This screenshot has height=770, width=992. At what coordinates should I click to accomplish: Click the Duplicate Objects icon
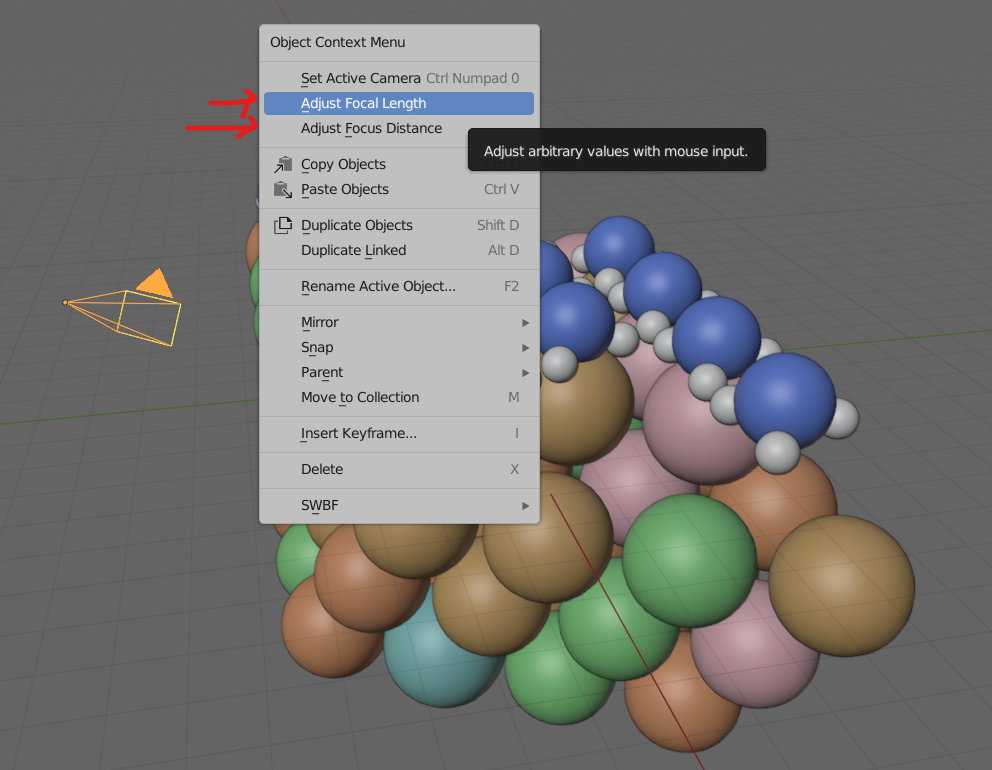pos(283,225)
